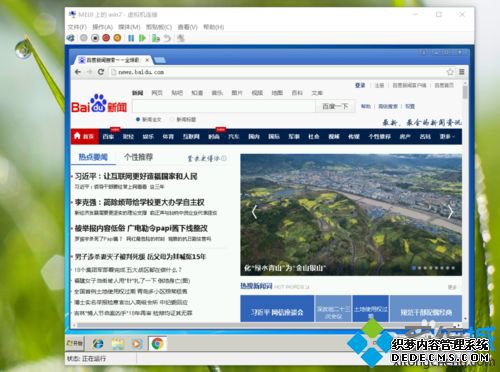Close the Baidu news browser tab
This screenshot has height=372, width=500.
147,60
